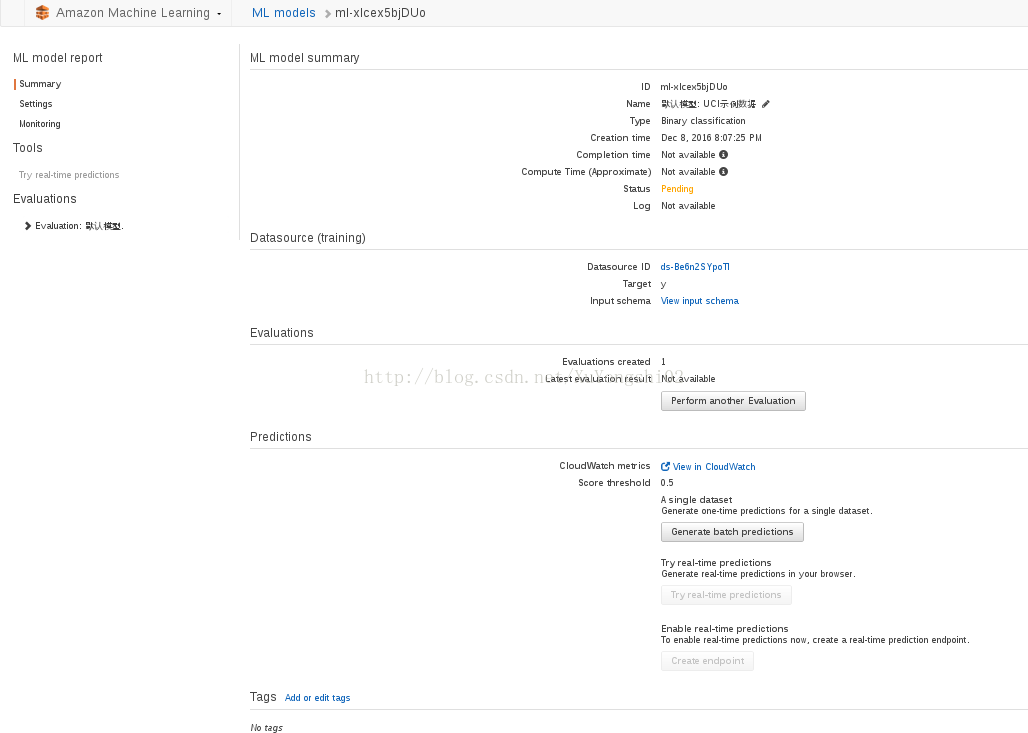This screenshot has width=1028, height=733.
Task: Click Generate batch predictions button
Action: (732, 532)
